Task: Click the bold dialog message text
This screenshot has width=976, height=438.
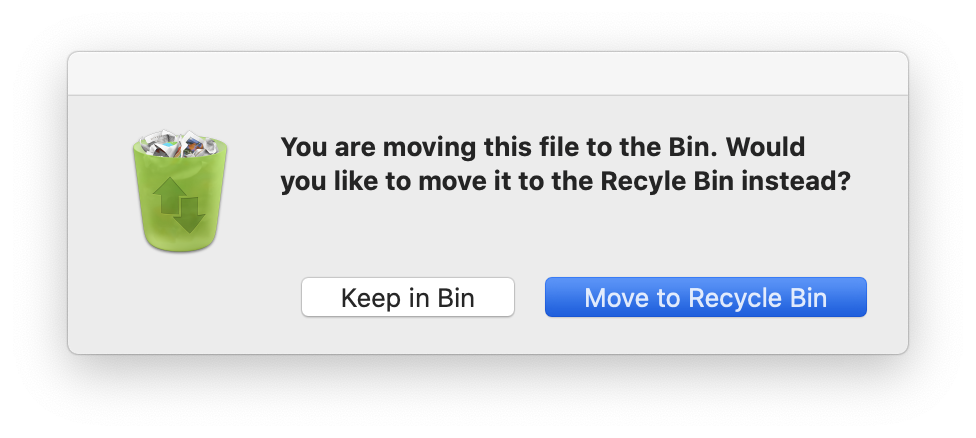Action: click(x=565, y=165)
